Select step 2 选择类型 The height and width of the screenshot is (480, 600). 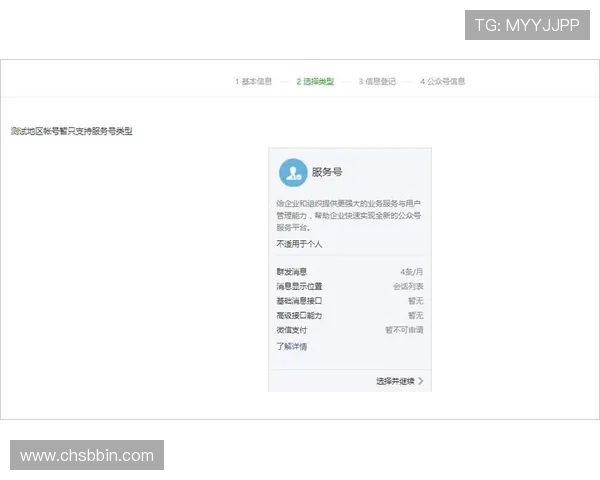pos(315,81)
